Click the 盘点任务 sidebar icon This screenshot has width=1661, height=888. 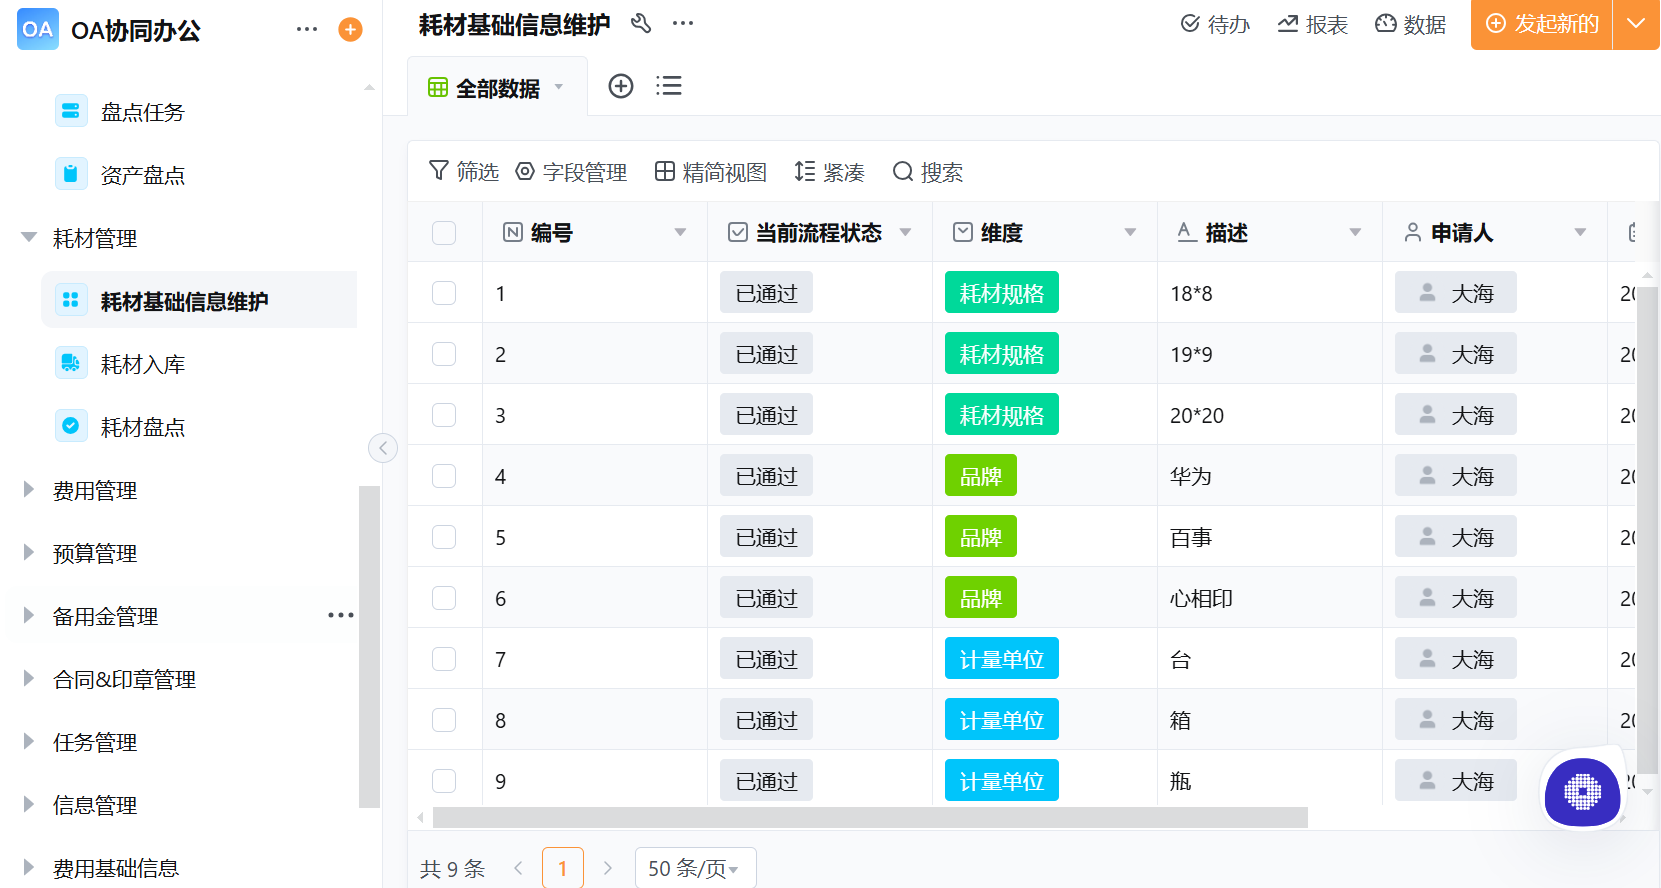(x=70, y=111)
